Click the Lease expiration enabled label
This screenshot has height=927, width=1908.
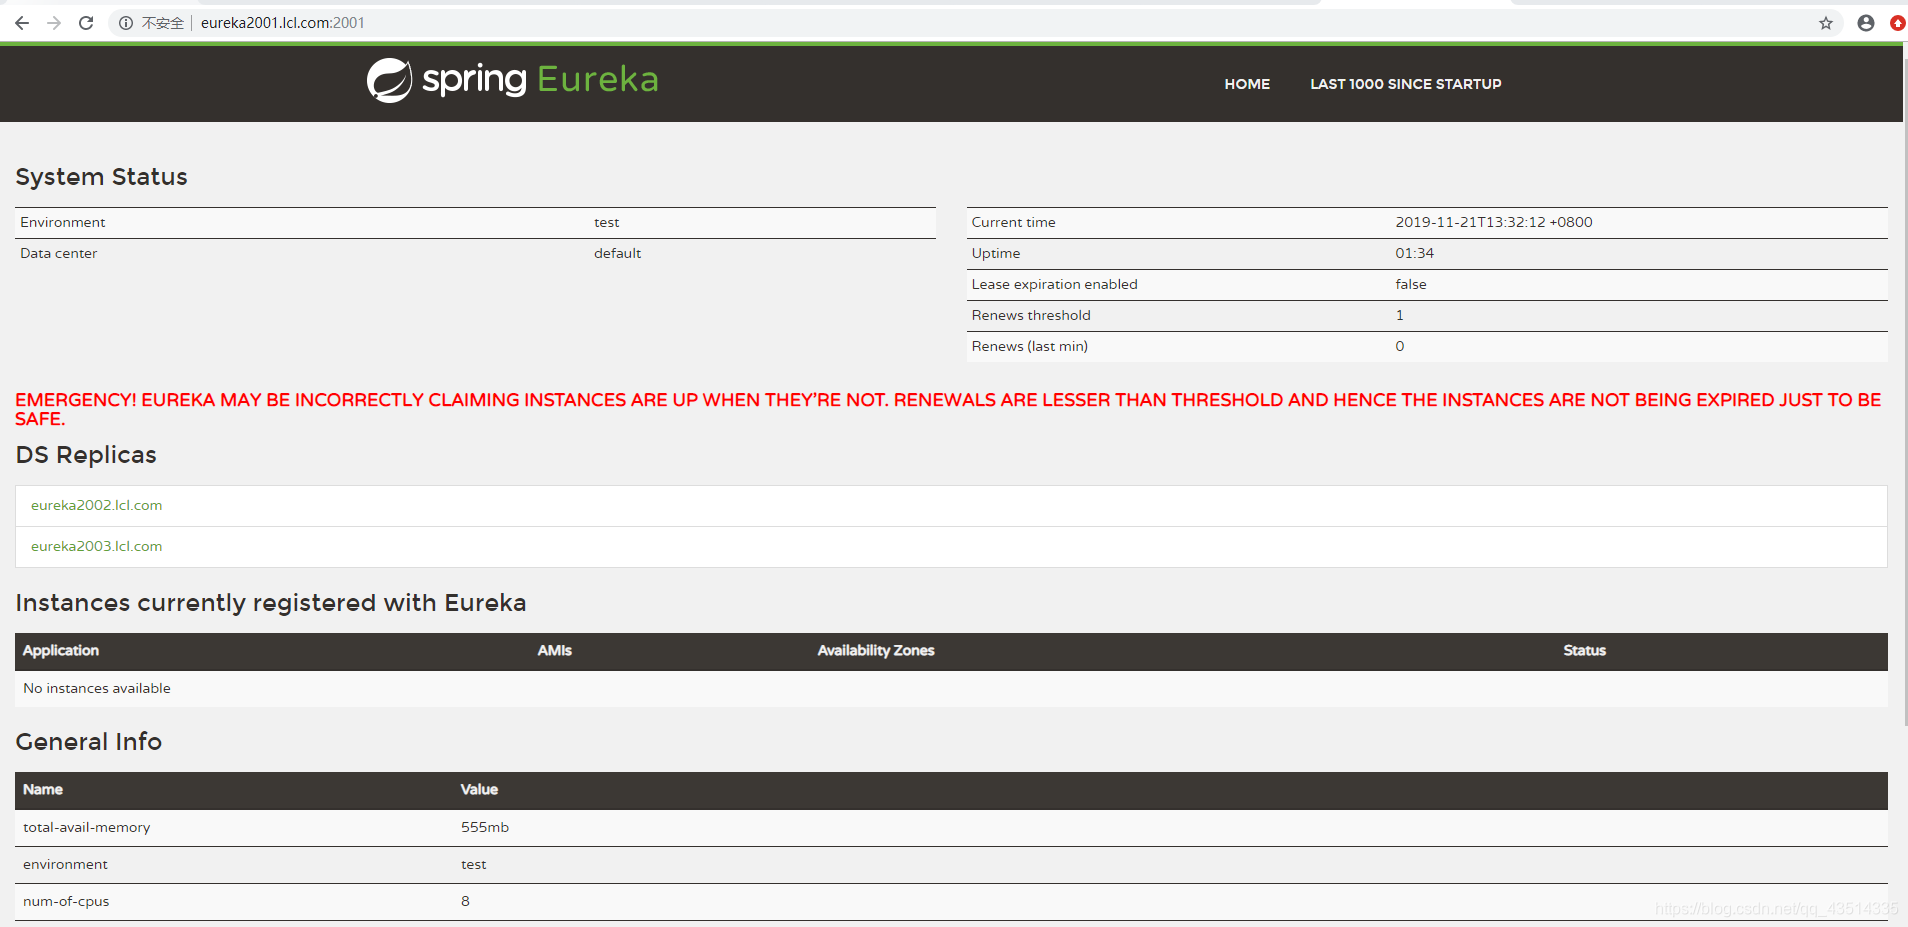coord(1054,284)
